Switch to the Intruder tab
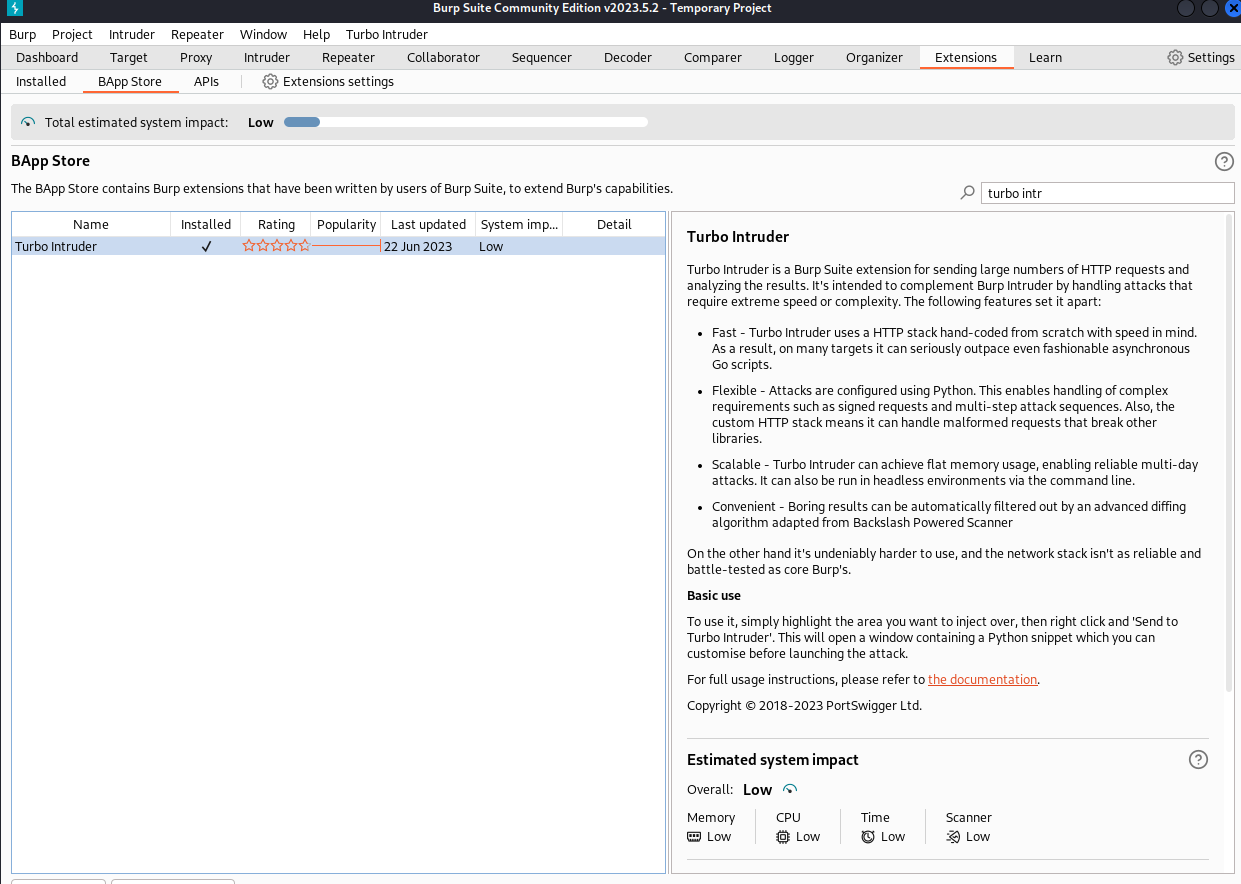 coord(267,57)
